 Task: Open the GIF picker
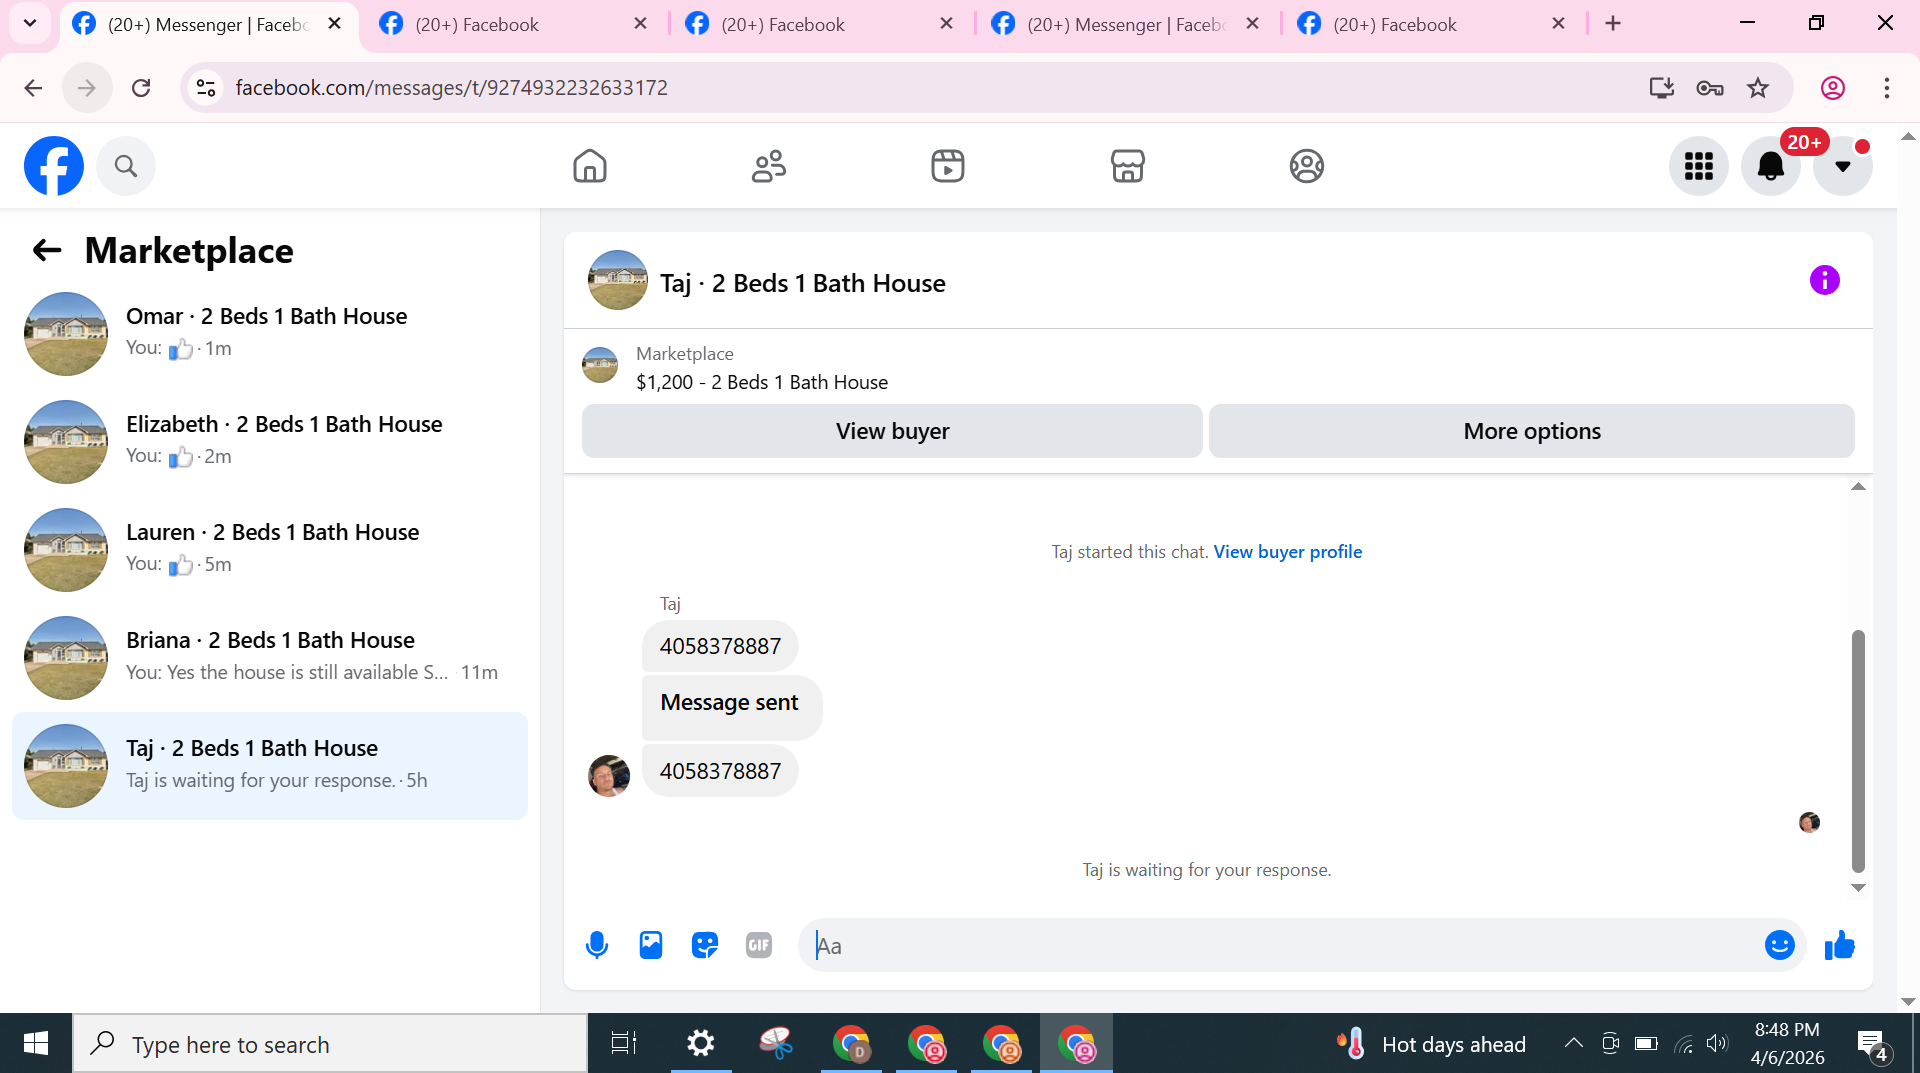pyautogui.click(x=759, y=945)
